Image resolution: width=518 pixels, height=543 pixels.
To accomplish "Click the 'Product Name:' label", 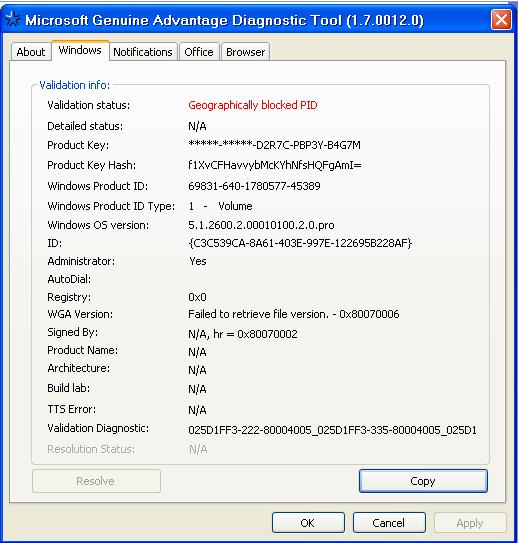I will (82, 350).
